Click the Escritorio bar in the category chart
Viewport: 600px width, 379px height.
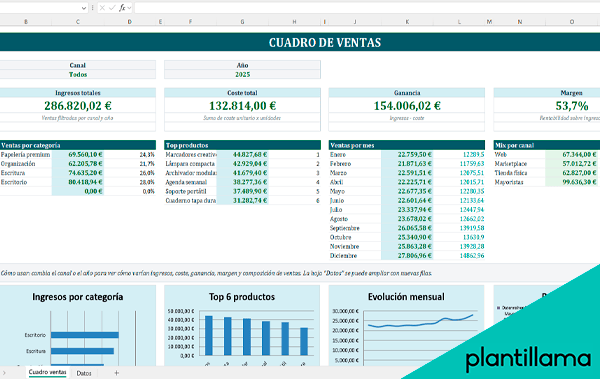tap(85, 335)
